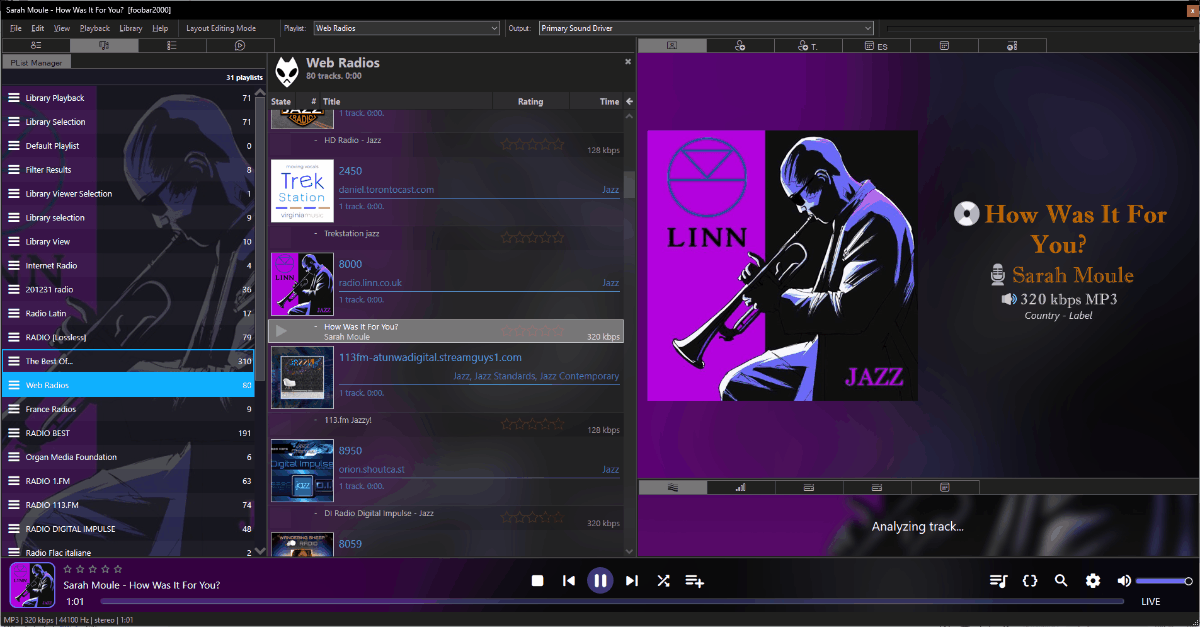
Task: Click the PList Manager tab
Action: [36, 62]
